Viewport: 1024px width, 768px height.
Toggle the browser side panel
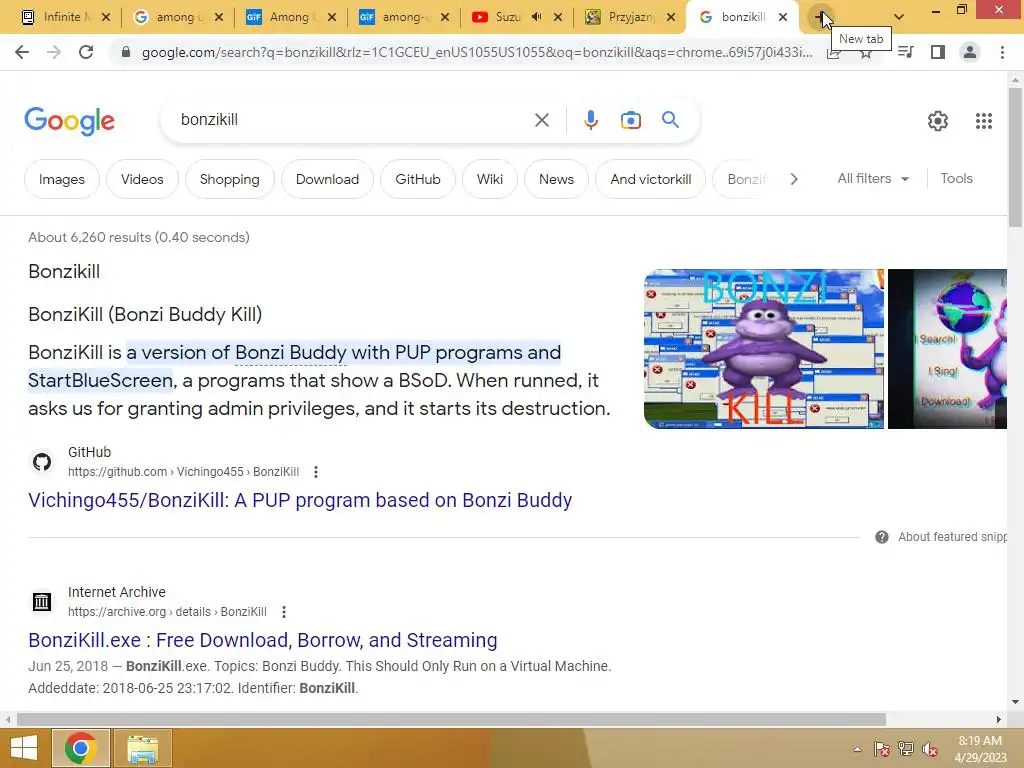pyautogui.click(x=938, y=52)
